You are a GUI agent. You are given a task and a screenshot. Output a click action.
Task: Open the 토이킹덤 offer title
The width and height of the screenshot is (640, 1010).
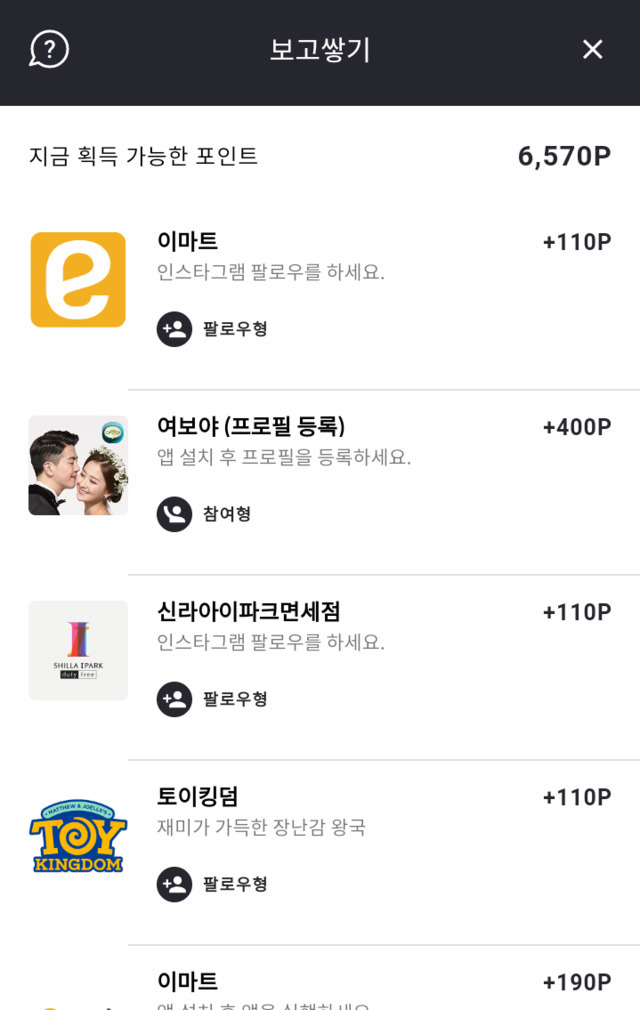click(198, 797)
